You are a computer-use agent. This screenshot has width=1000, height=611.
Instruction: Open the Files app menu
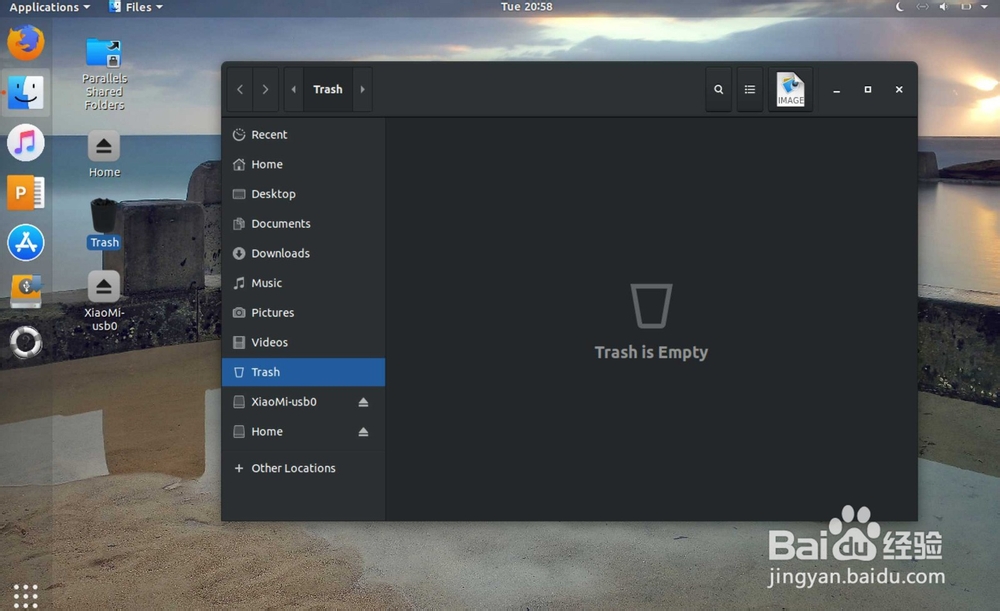136,7
